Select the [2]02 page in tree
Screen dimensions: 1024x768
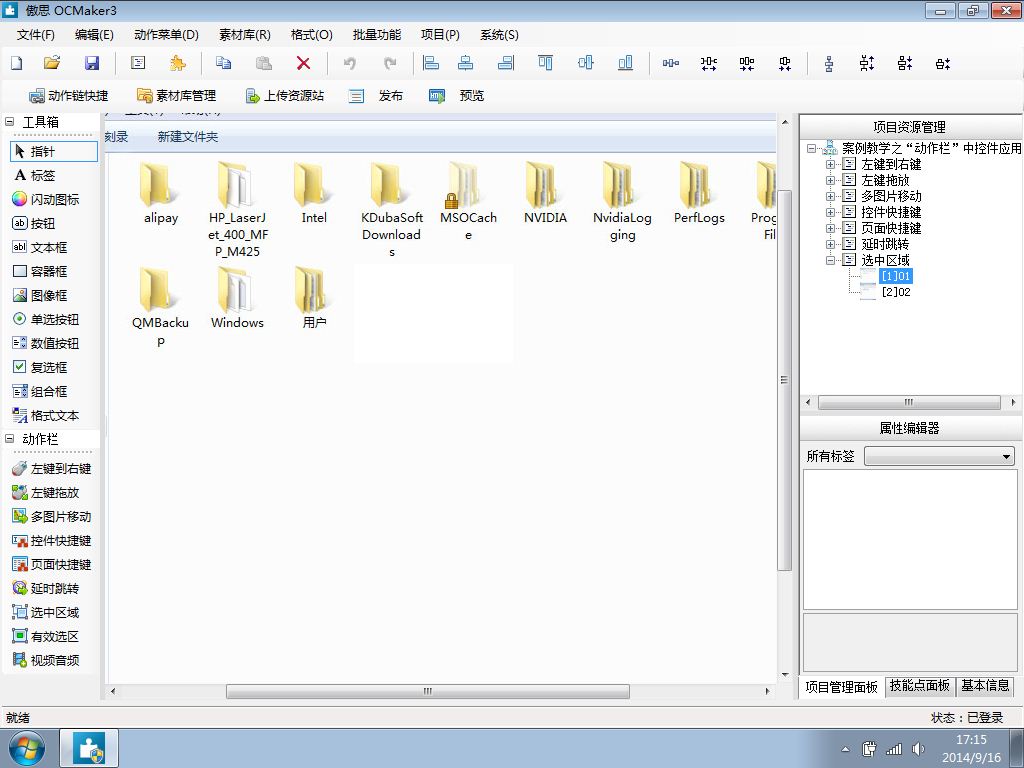point(896,292)
